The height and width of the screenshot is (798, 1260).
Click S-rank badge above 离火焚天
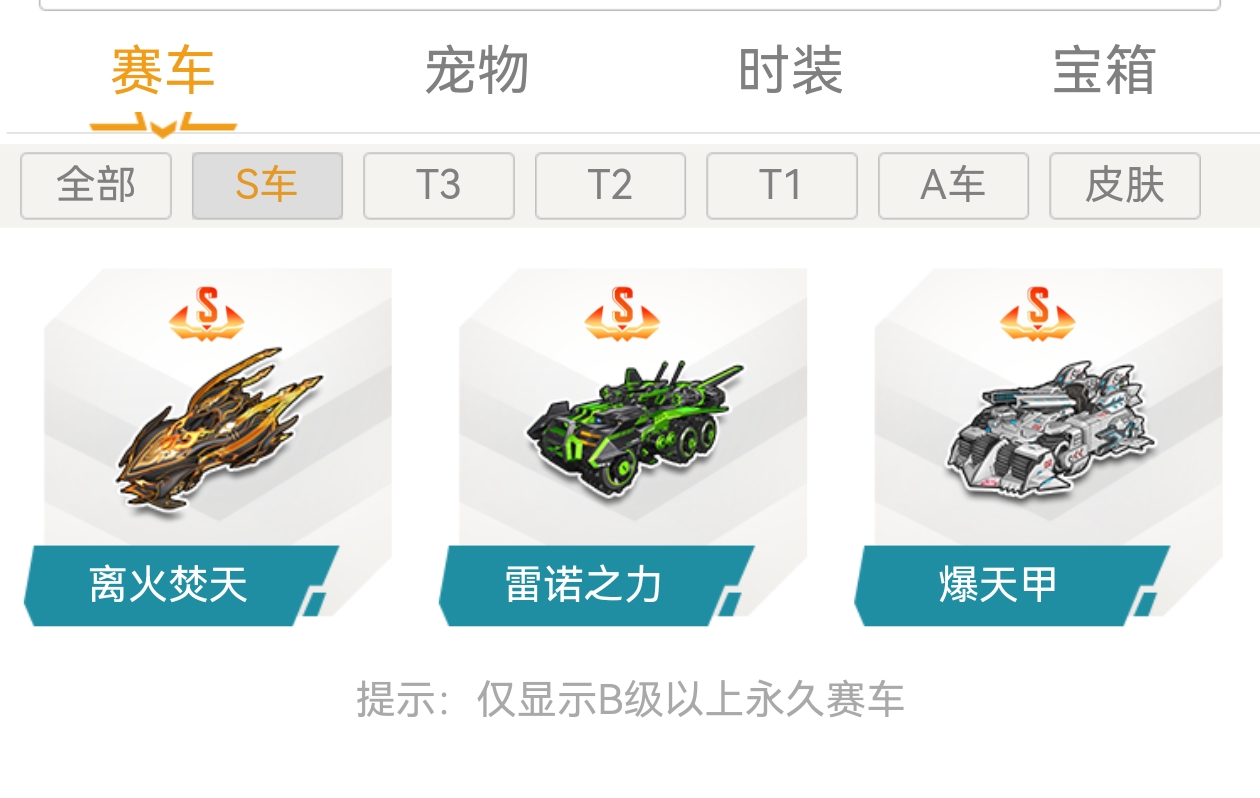207,312
